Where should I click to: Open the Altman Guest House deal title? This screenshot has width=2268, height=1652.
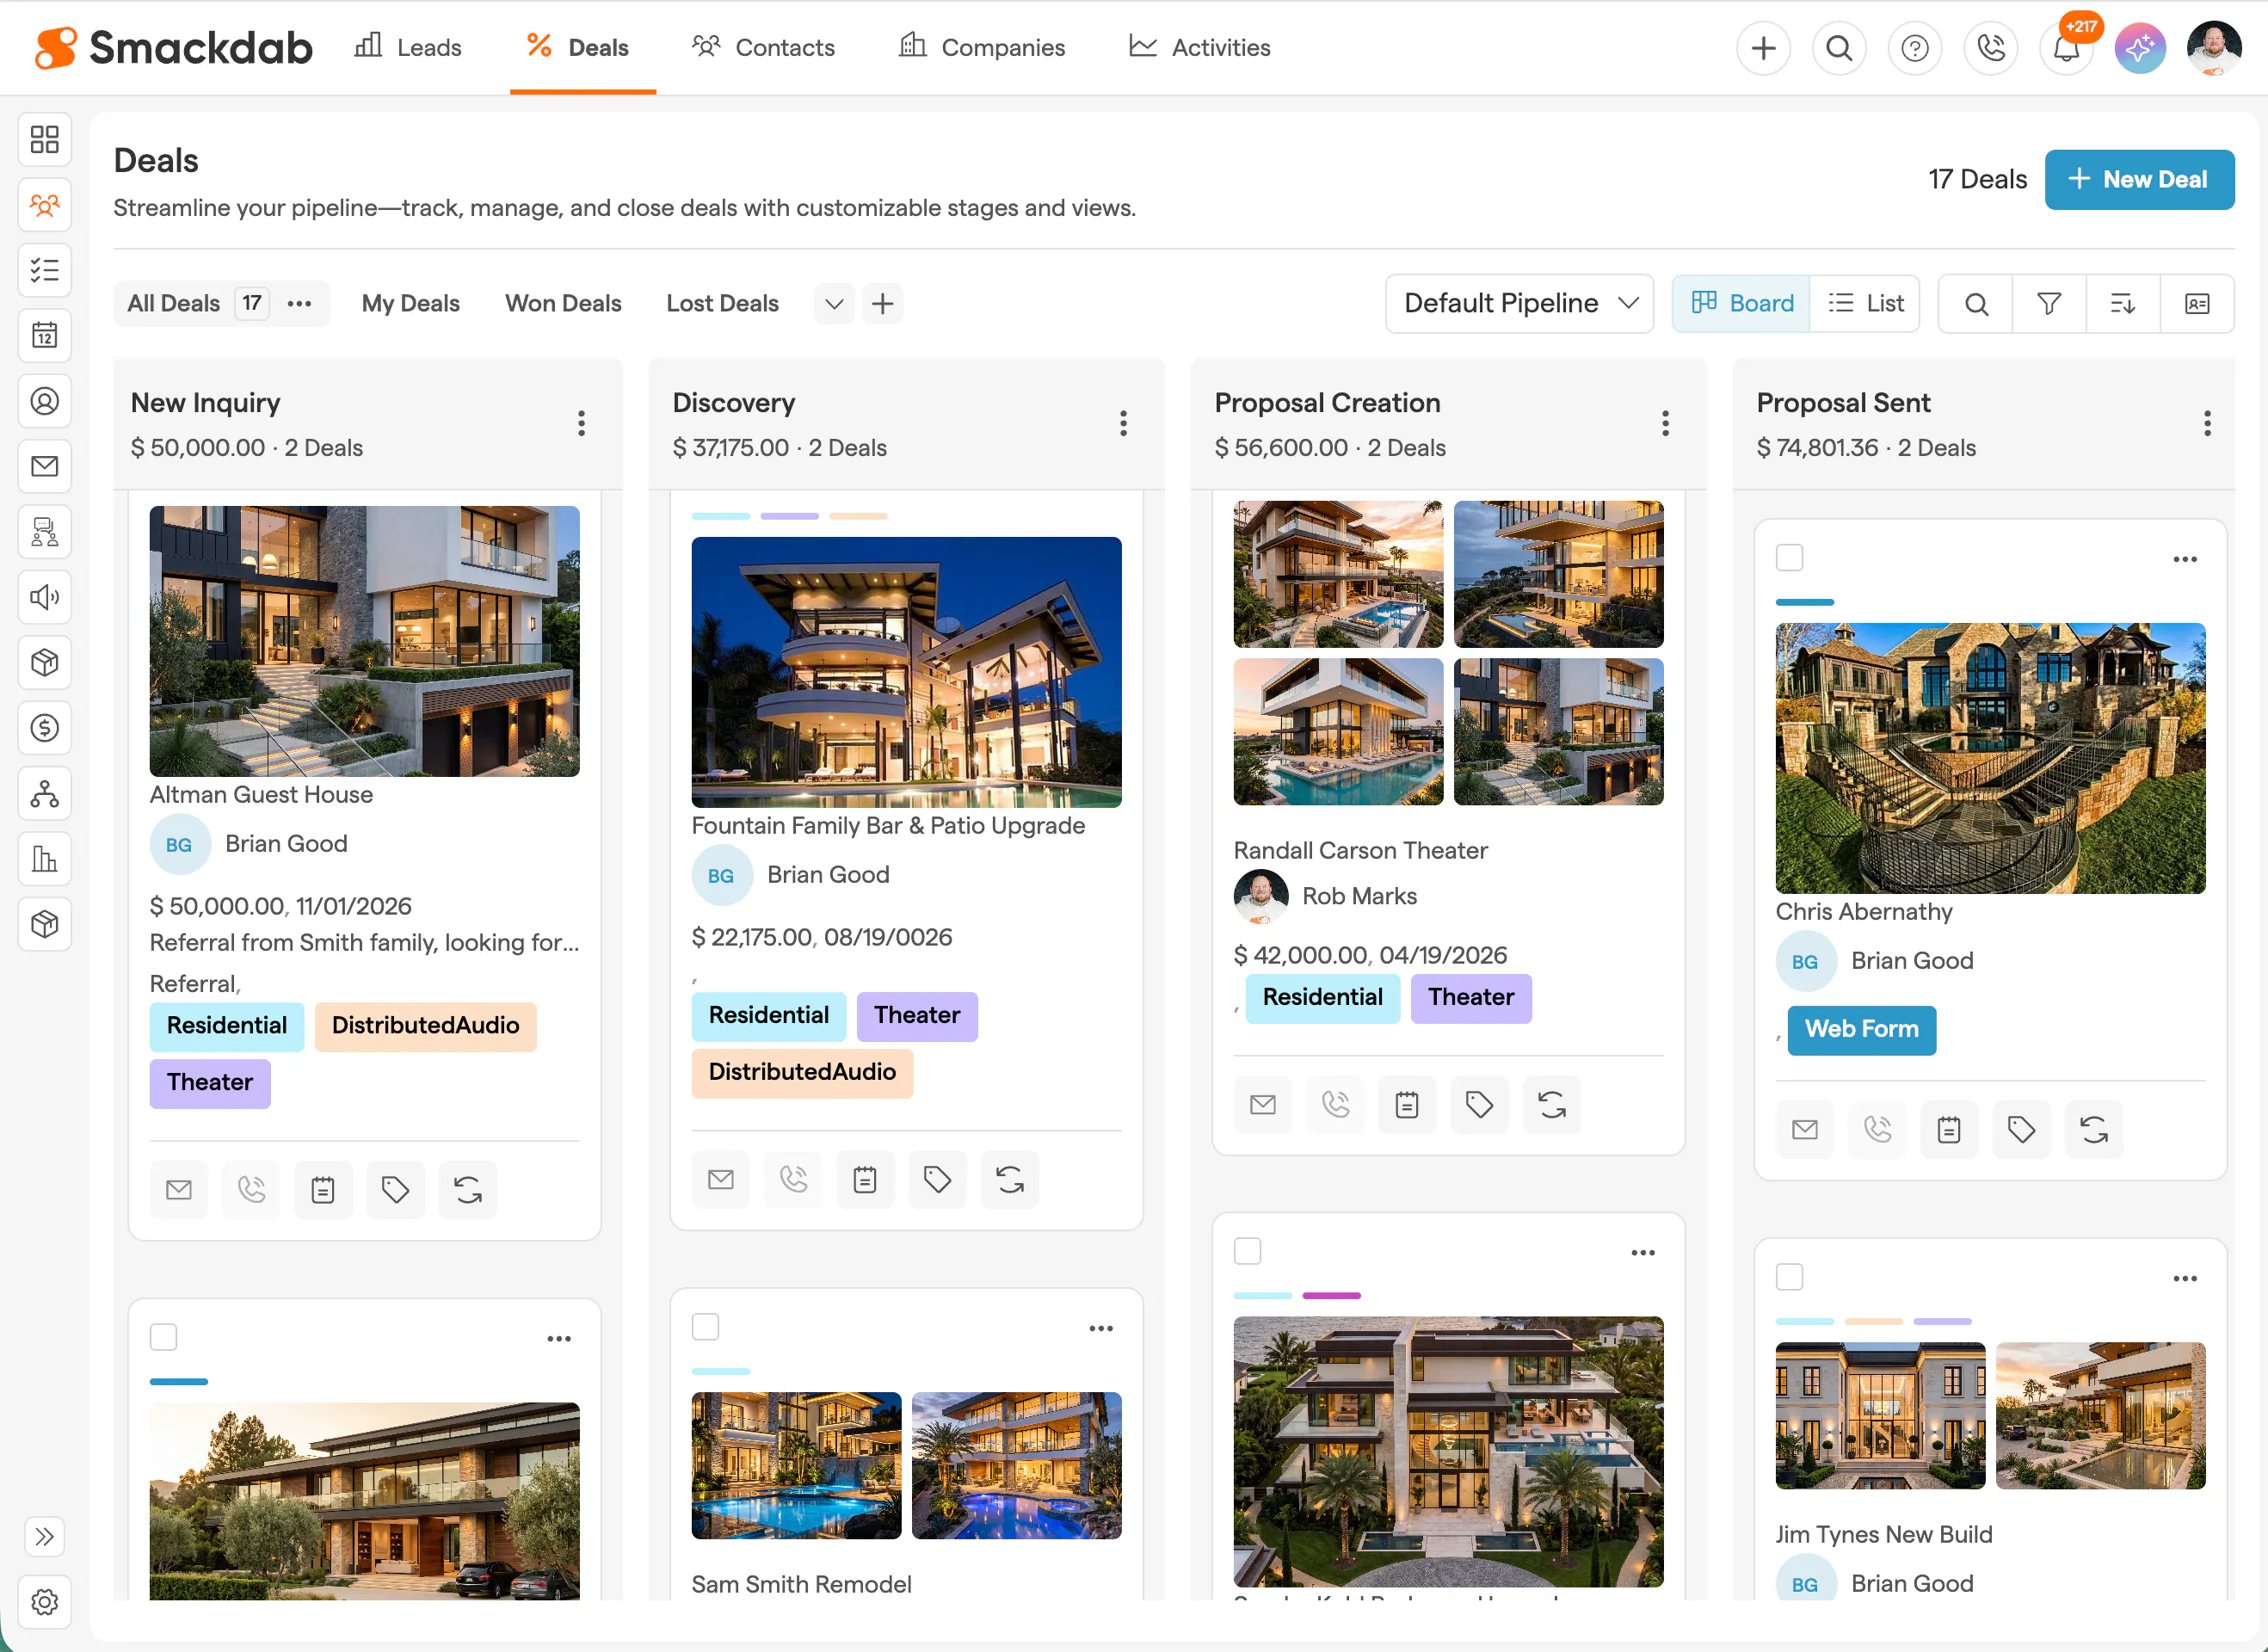pos(261,795)
